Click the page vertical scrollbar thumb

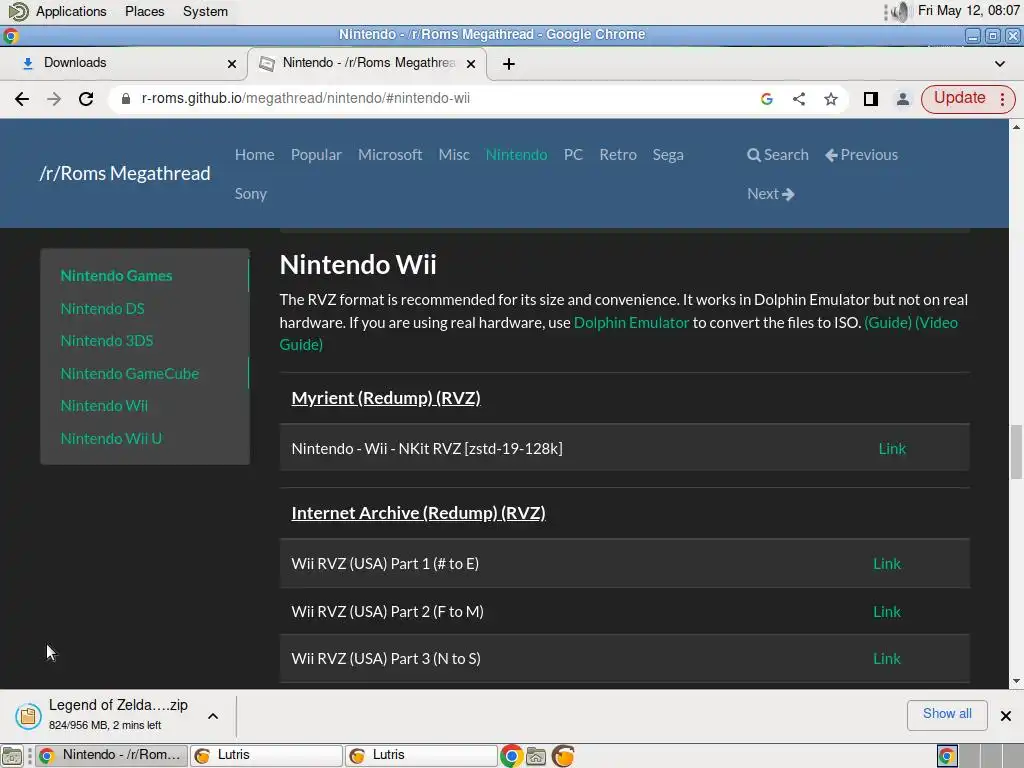1016,452
